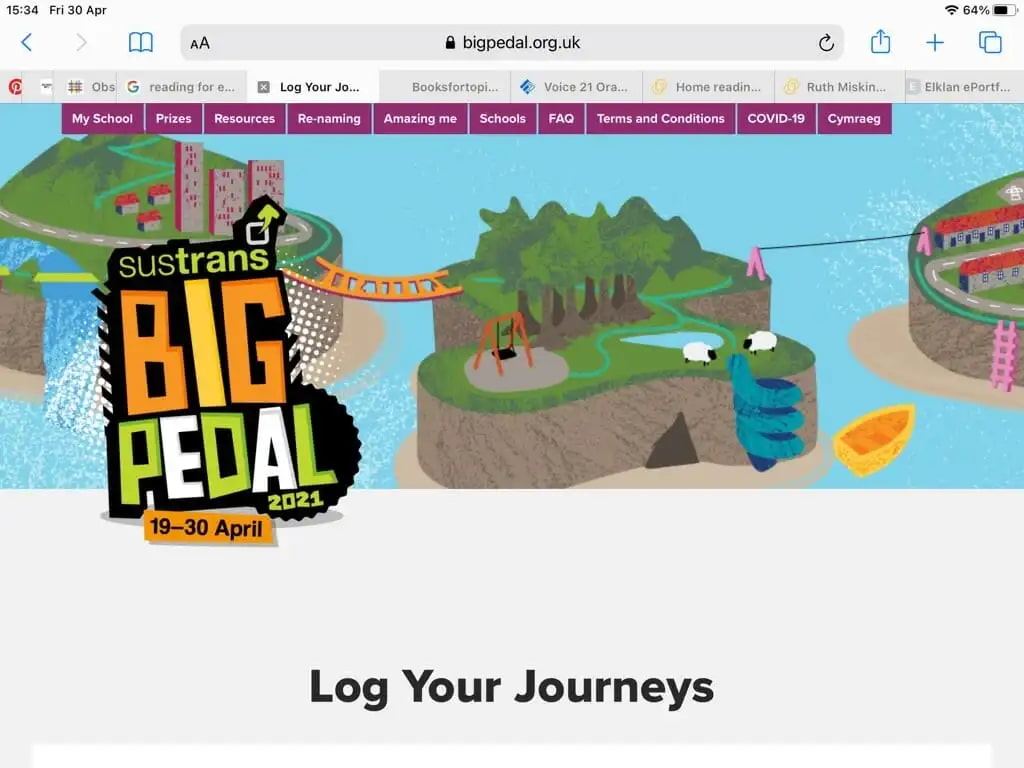Open Terms and Conditions page
Screen dimensions: 1024x768
(661, 119)
